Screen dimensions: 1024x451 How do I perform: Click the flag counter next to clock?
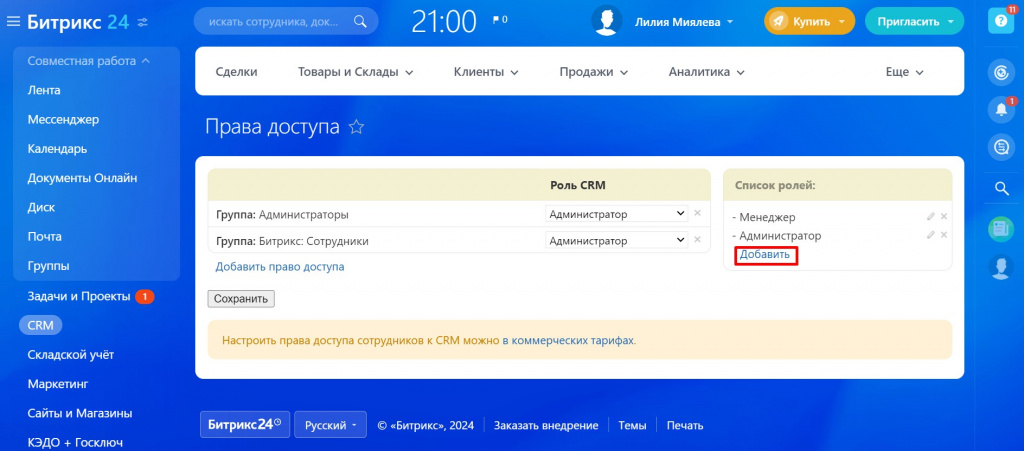tap(500, 20)
